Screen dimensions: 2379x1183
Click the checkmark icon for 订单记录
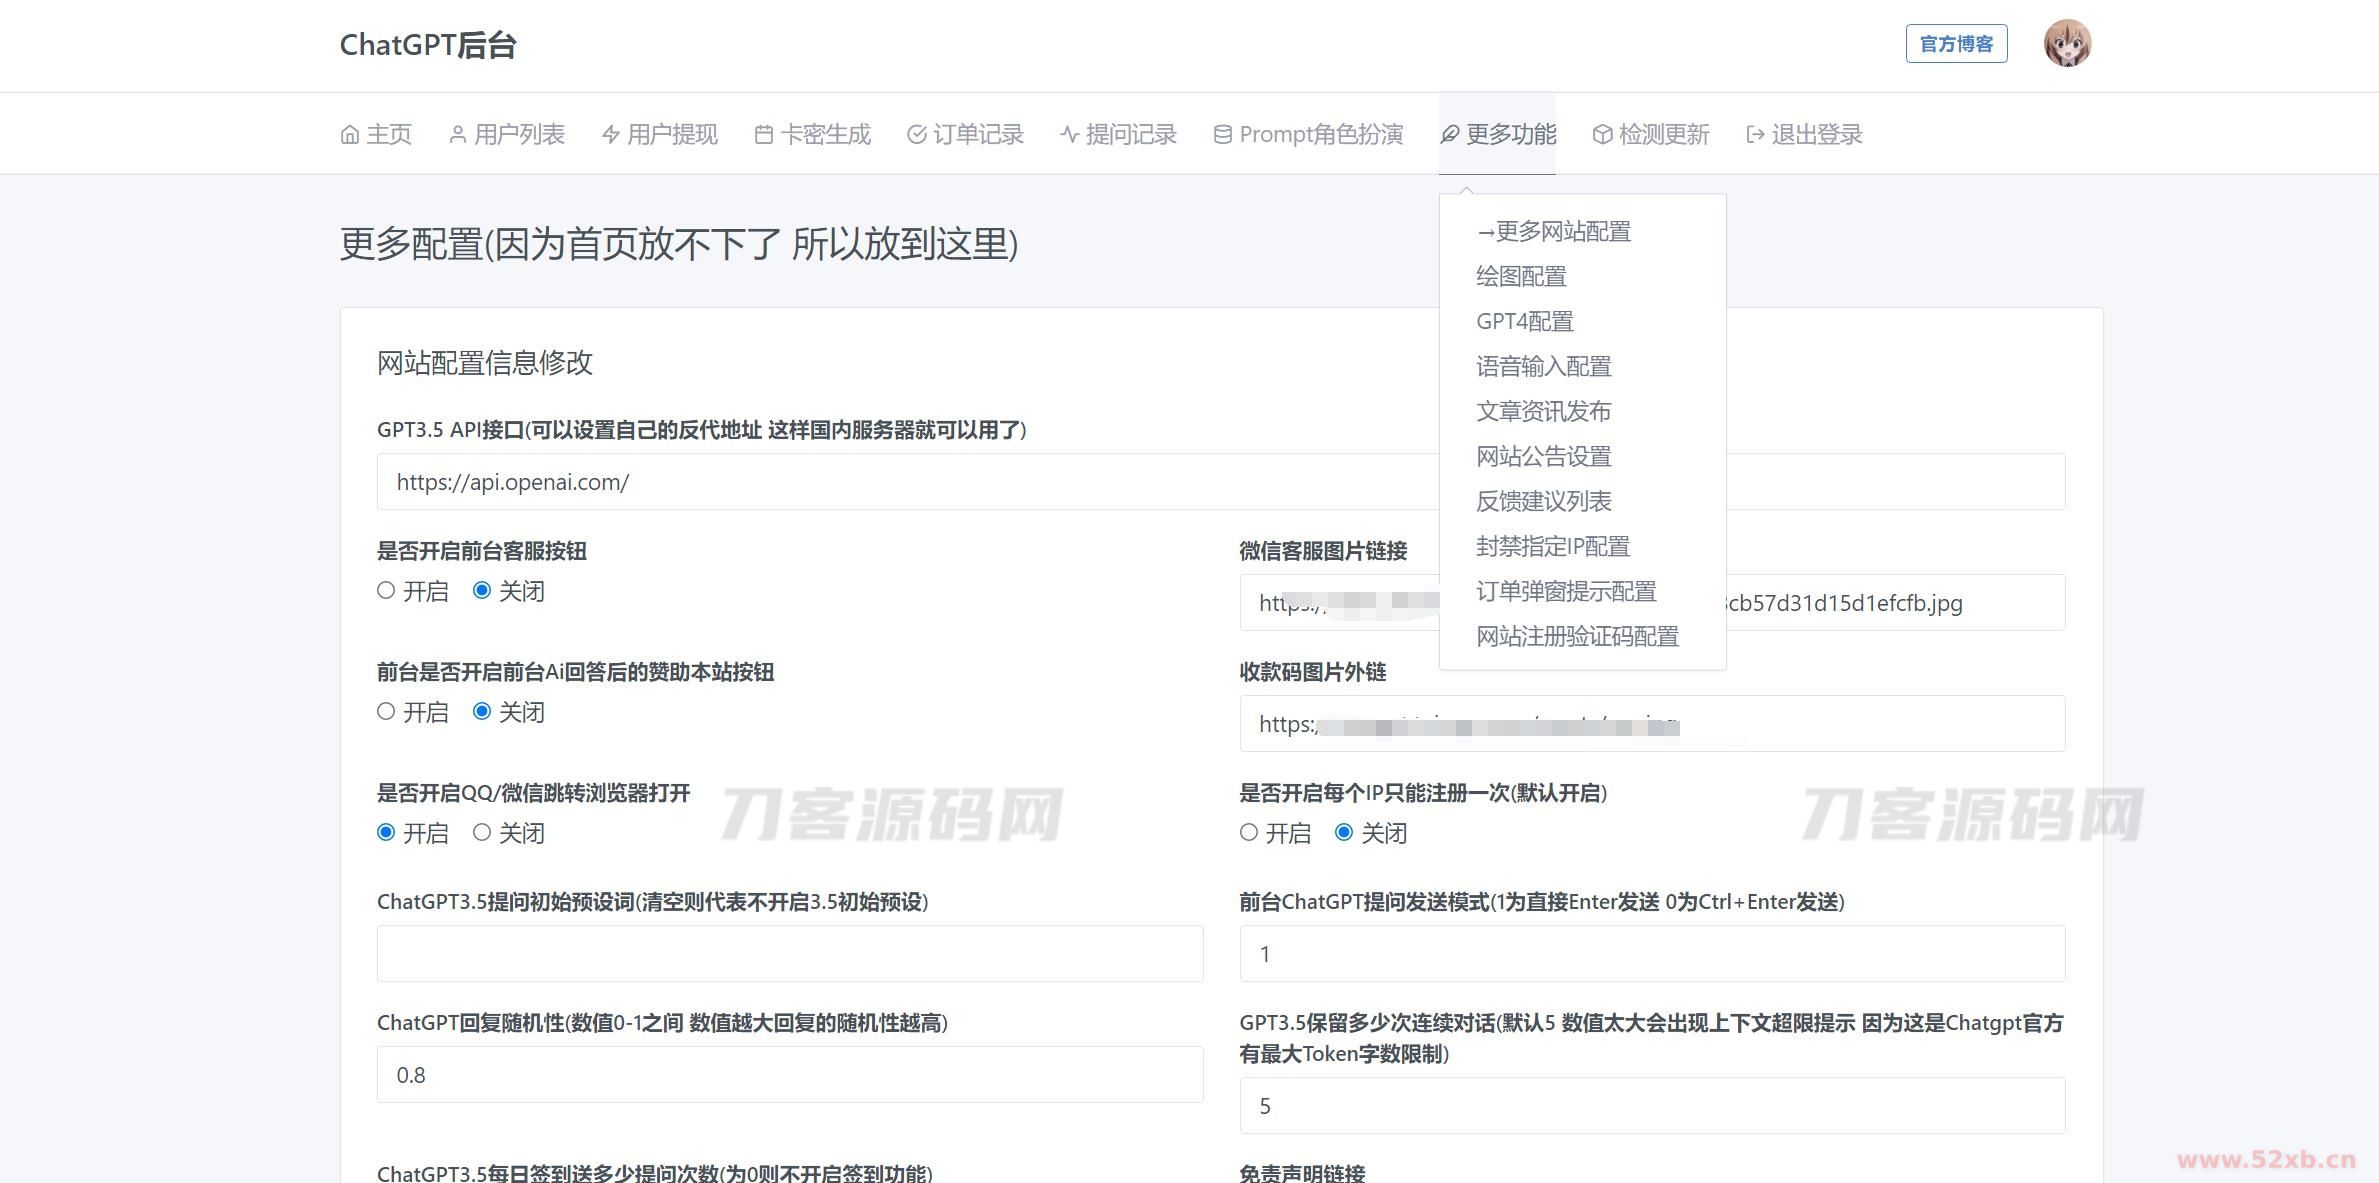pos(916,135)
